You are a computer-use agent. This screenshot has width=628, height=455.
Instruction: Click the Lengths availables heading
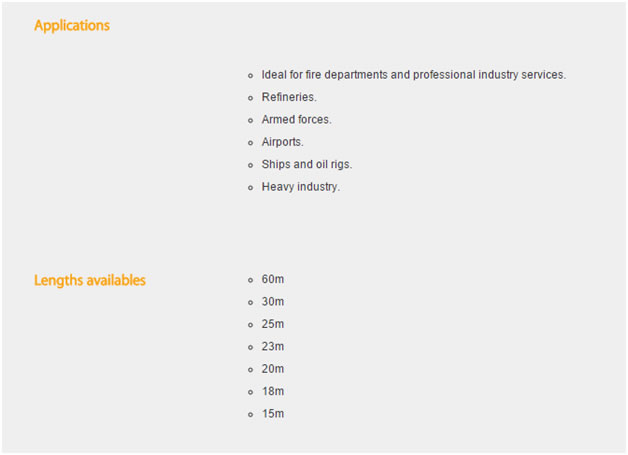tap(90, 280)
